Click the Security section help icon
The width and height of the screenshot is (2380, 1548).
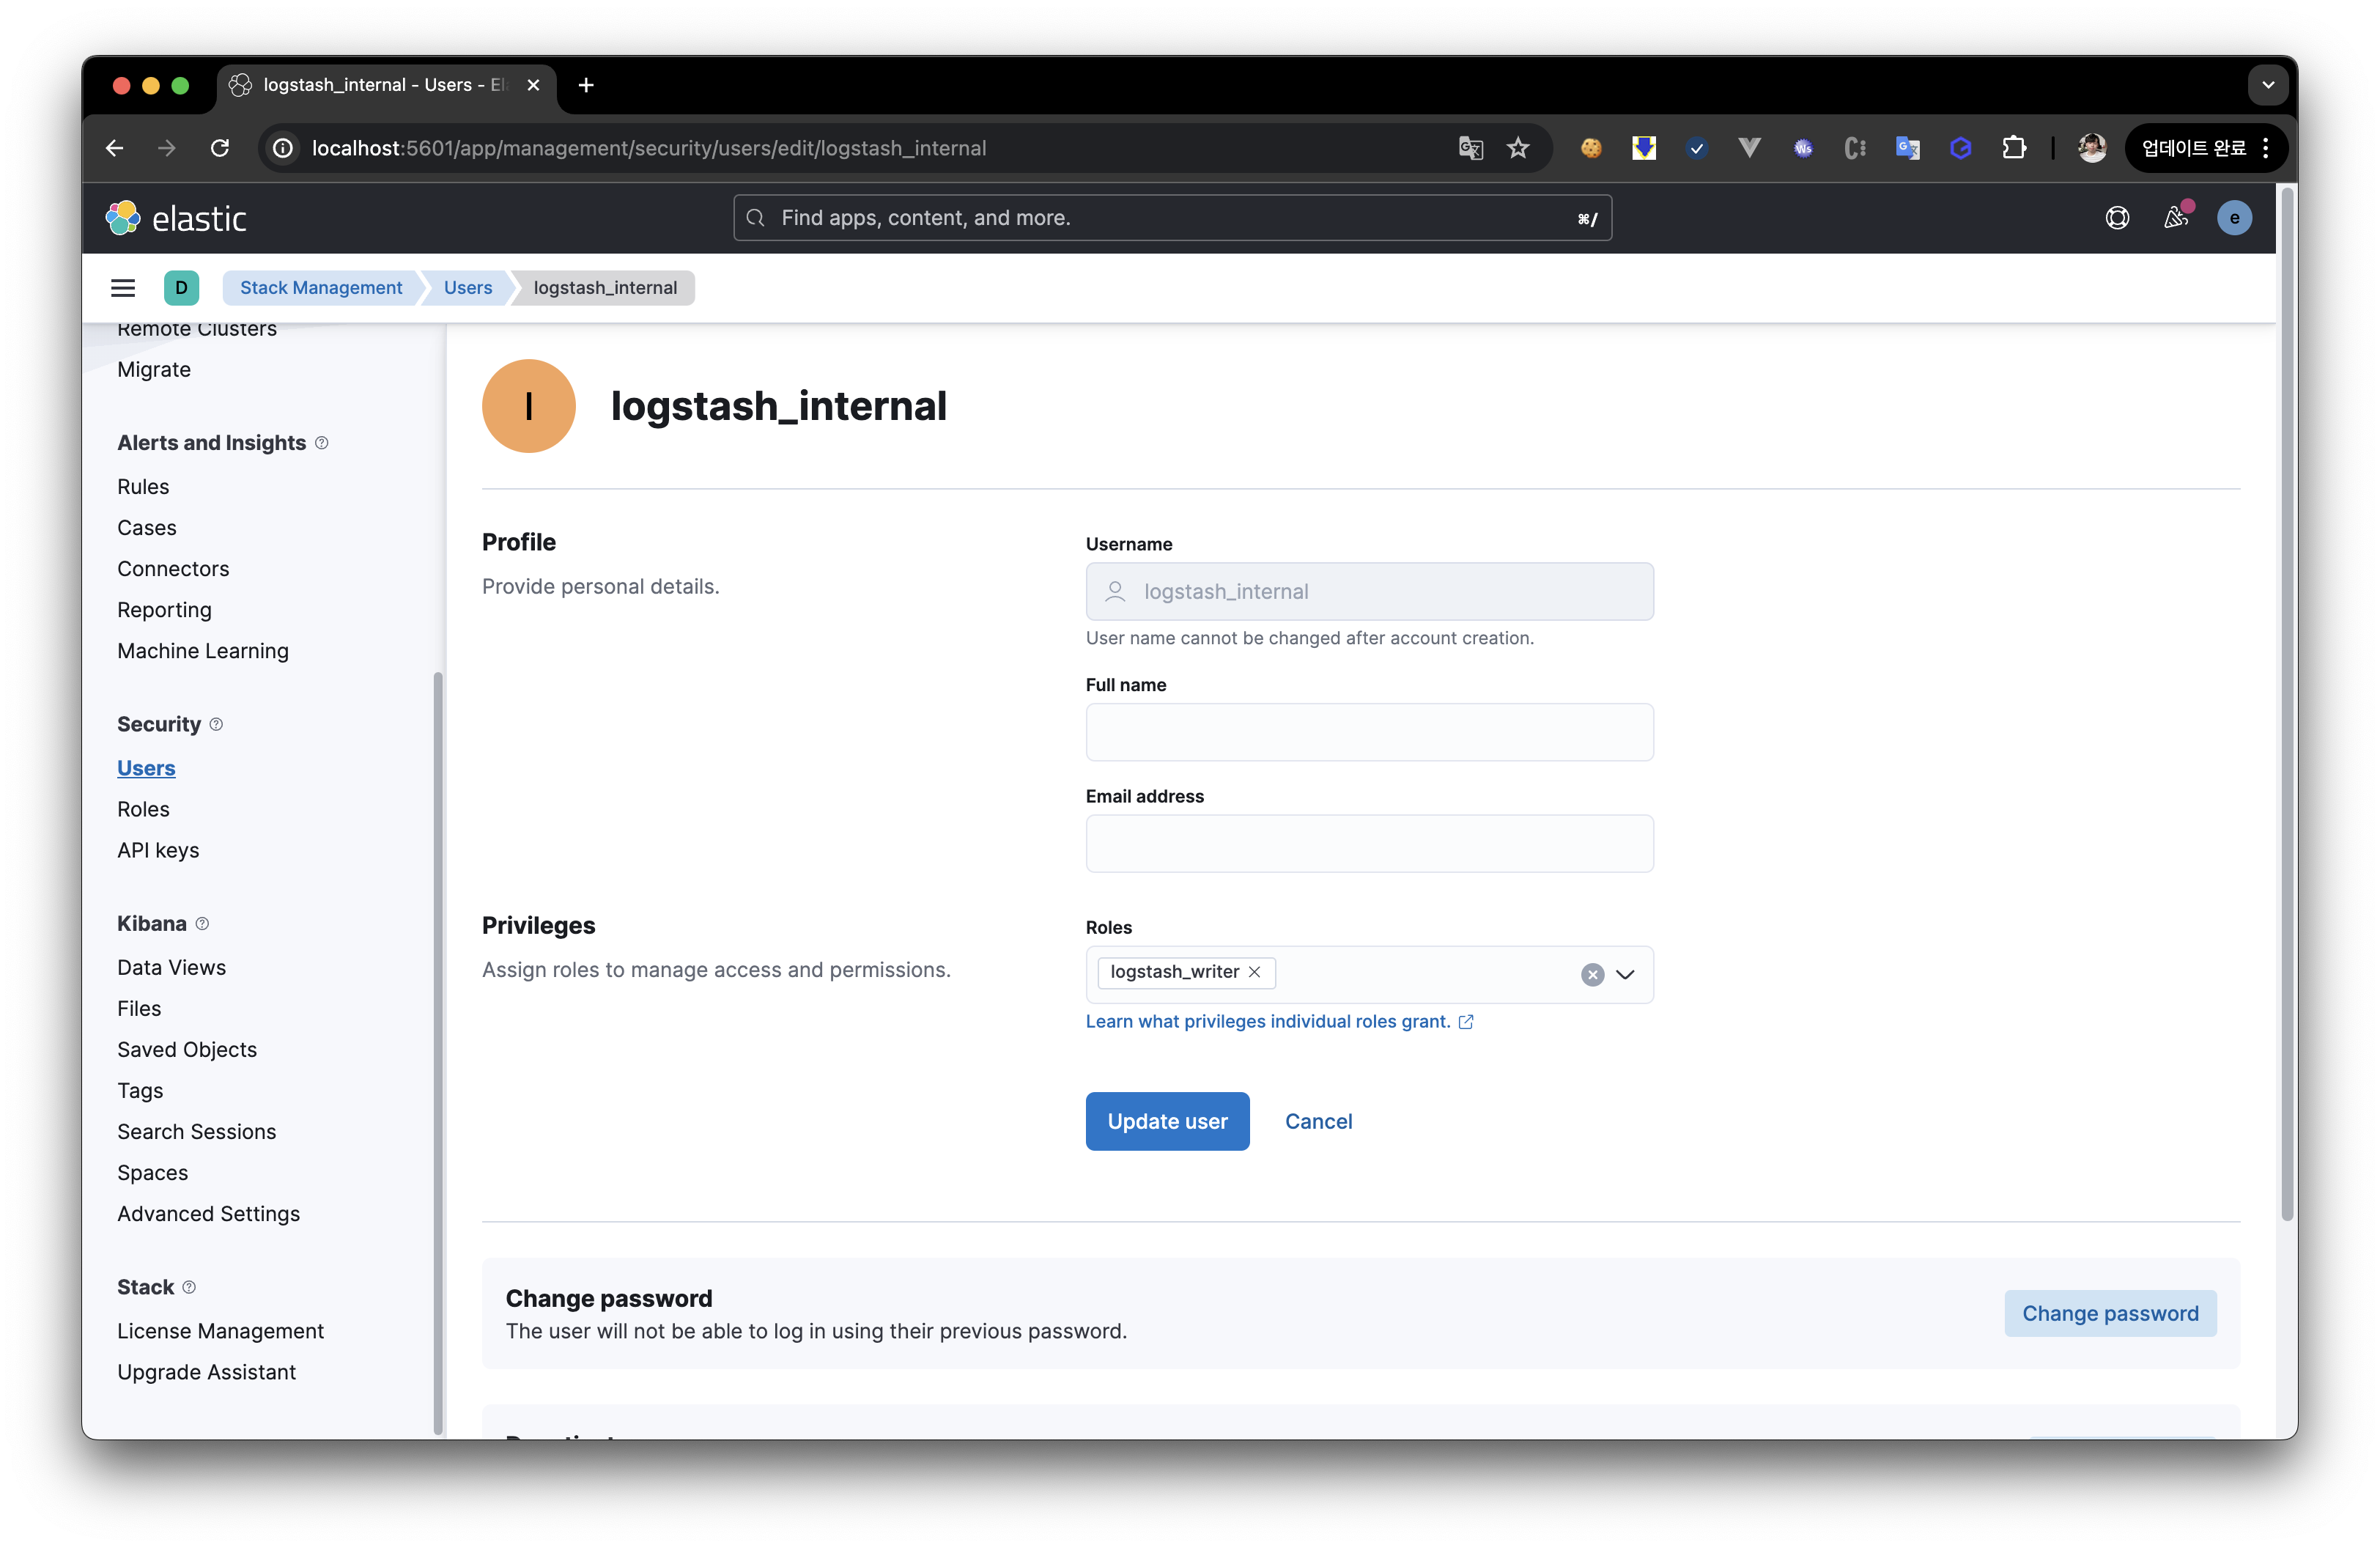pos(216,724)
